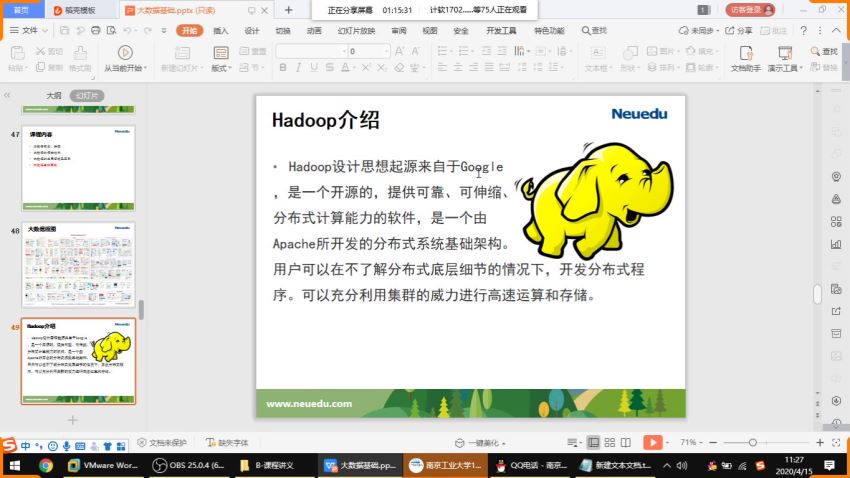This screenshot has width=850, height=478.
Task: Switch to normal view in status bar
Action: [x=594, y=443]
